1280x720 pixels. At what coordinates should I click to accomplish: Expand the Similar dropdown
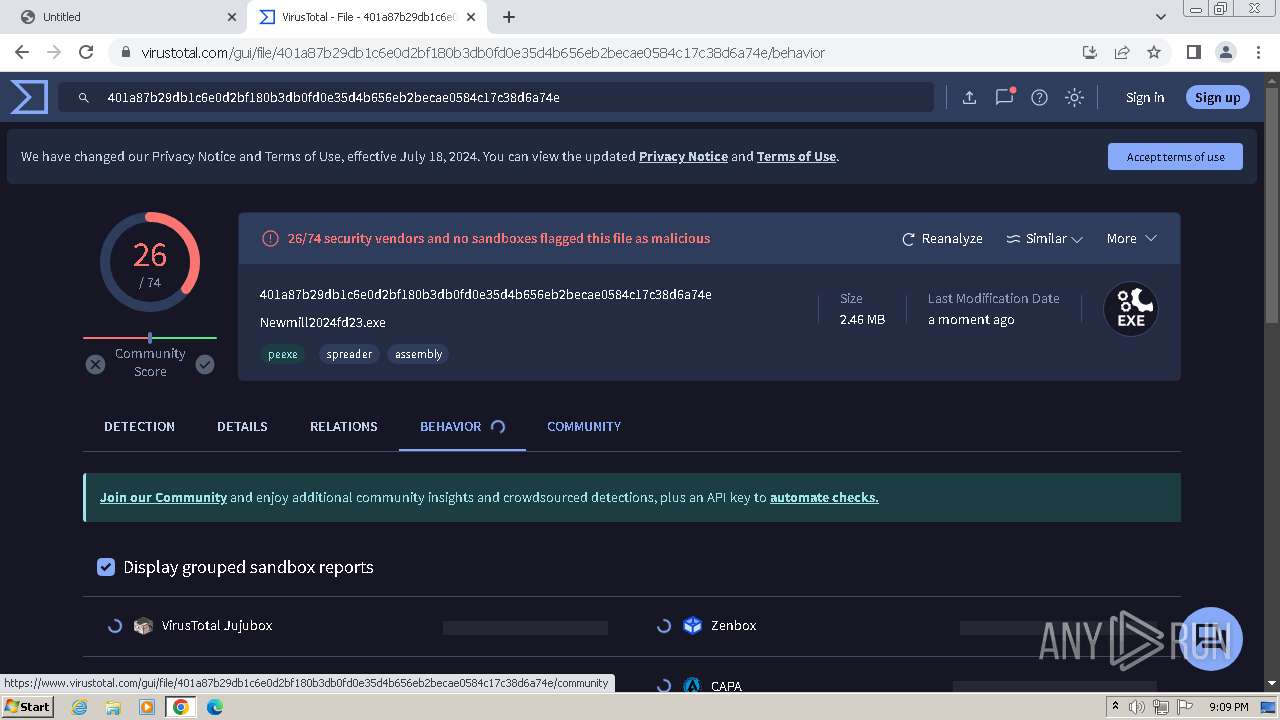point(1044,238)
